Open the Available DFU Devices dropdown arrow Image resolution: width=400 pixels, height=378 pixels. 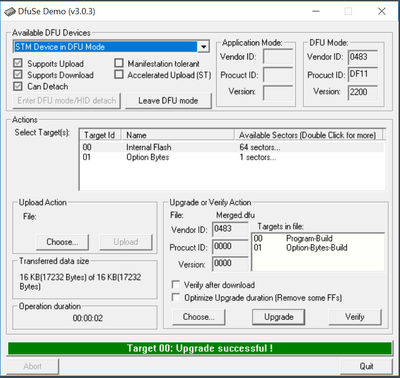click(x=203, y=47)
